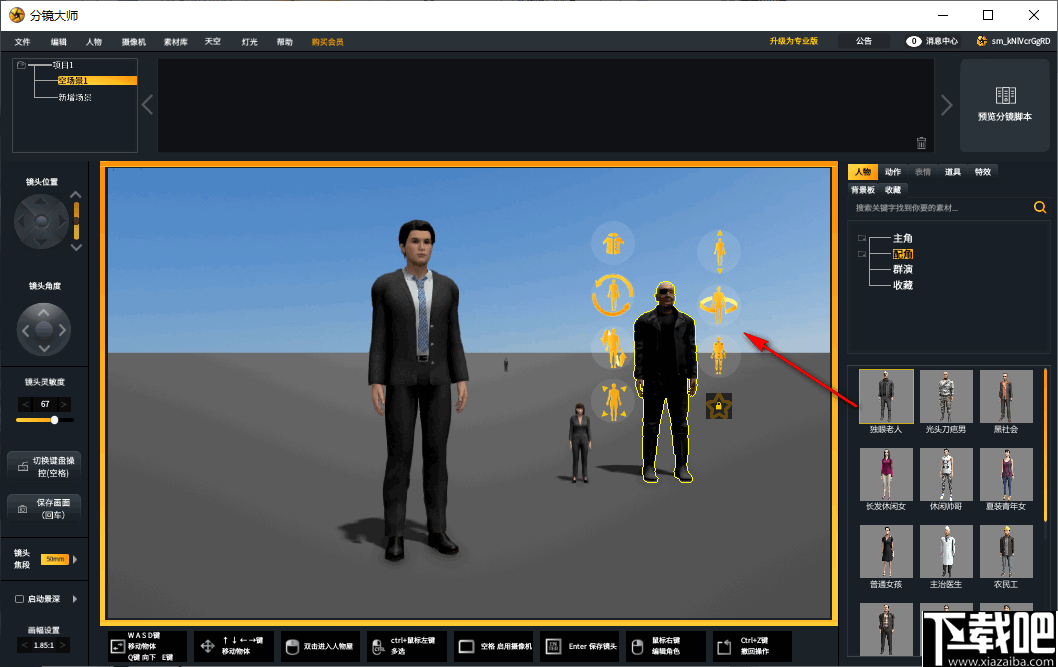This screenshot has width=1058, height=667.
Task: Open the 摄像机 menu
Action: click(x=134, y=42)
